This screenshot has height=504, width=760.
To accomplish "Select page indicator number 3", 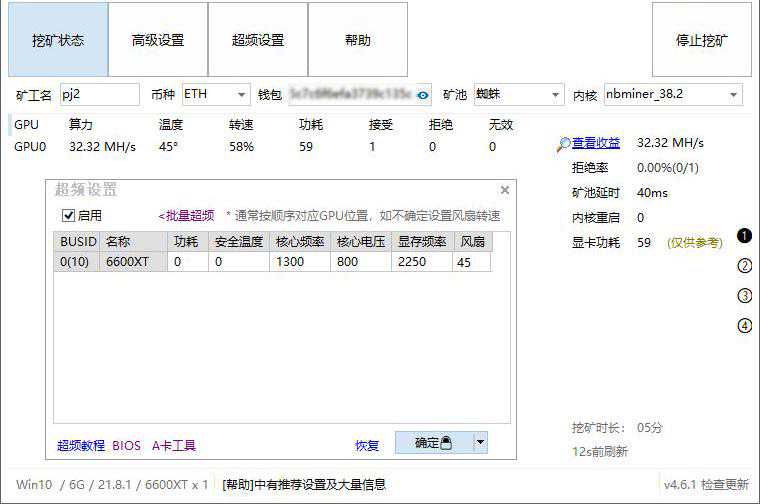I will (744, 296).
